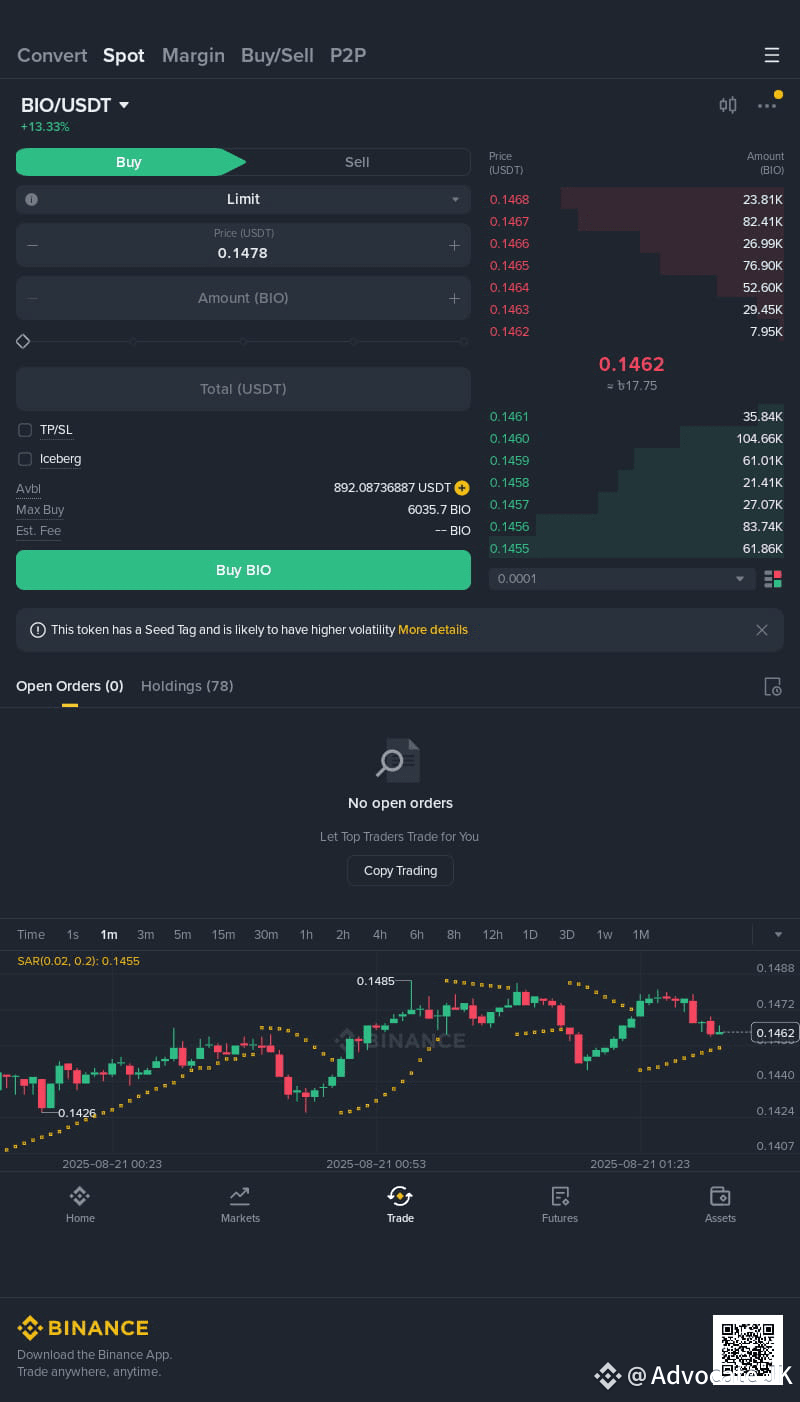Open the 0.0001 price precision dropdown
Viewport: 800px width, 1402px height.
pyautogui.click(x=622, y=579)
